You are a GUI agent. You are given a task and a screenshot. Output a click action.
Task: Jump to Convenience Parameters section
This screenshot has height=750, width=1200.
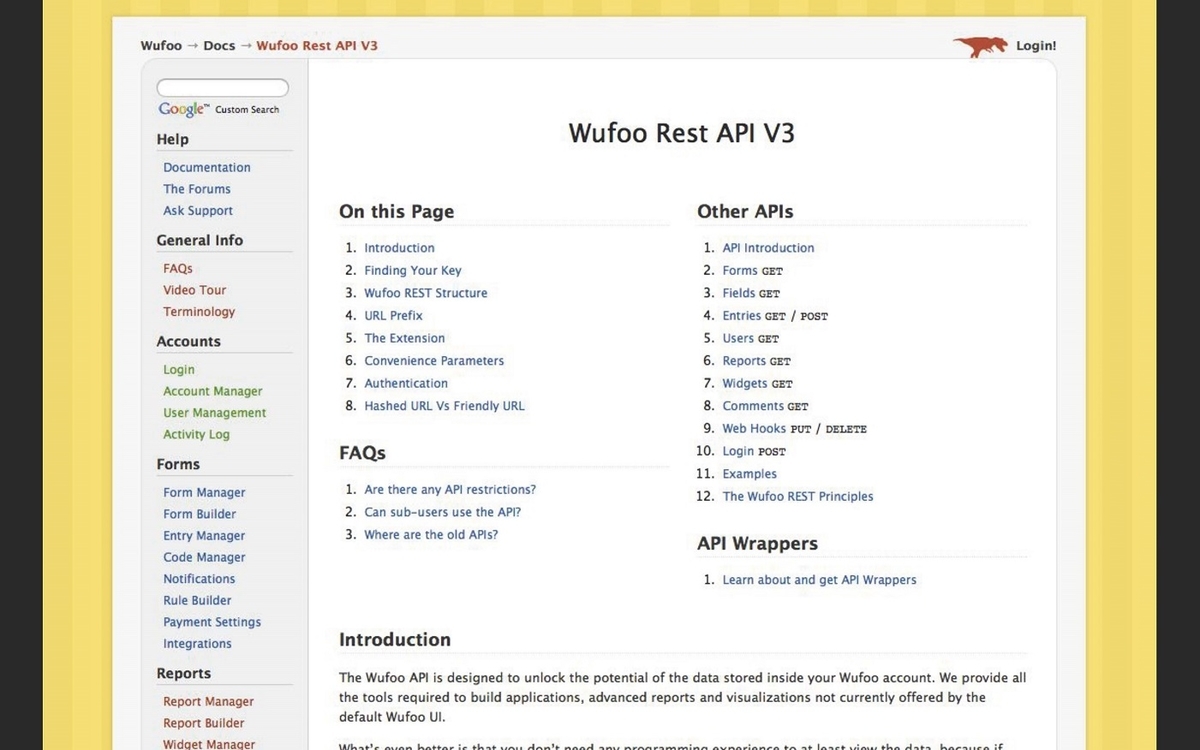pyautogui.click(x=434, y=361)
